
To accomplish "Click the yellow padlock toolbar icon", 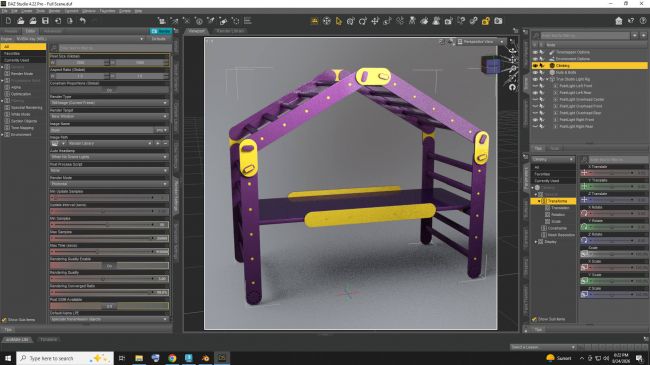I will pyautogui.click(x=485, y=21).
